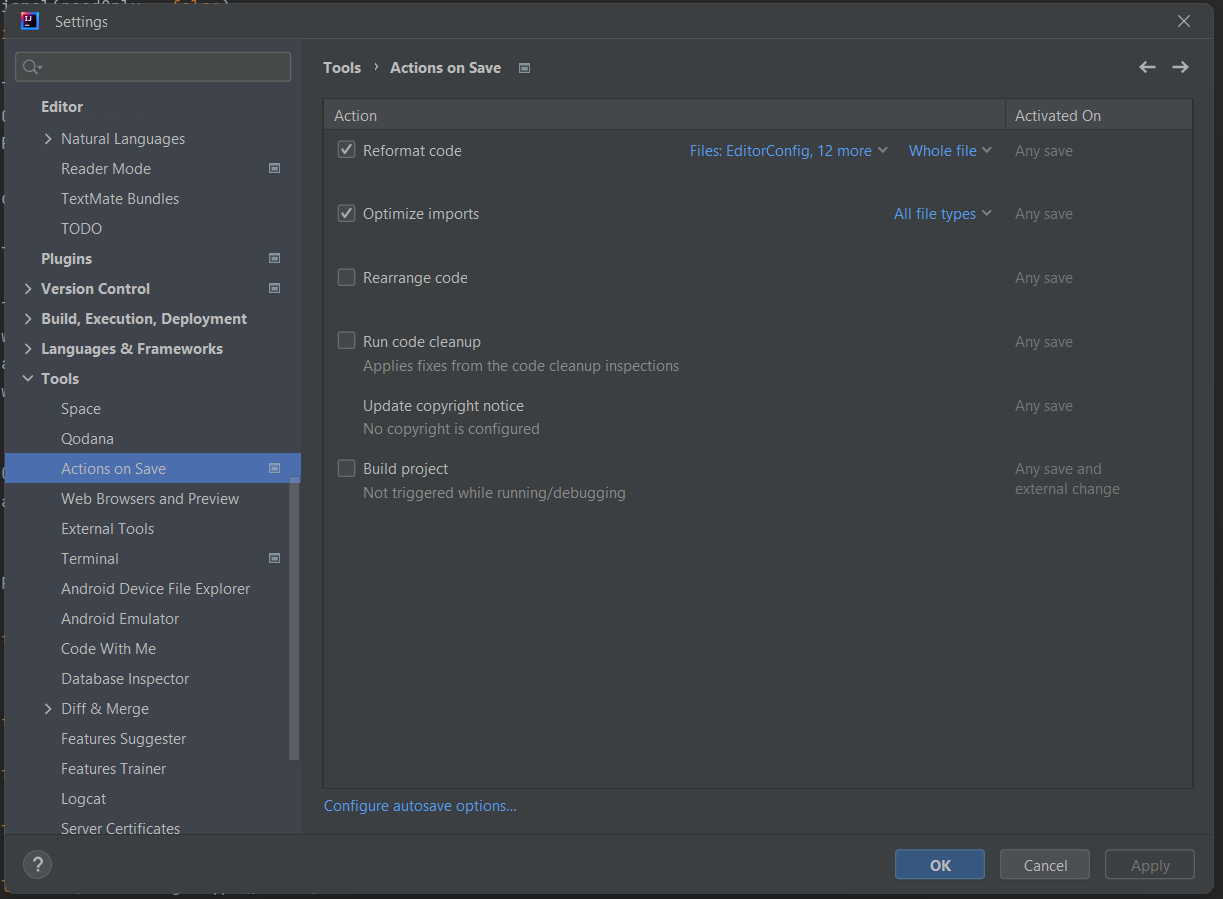The width and height of the screenshot is (1223, 899).
Task: Open the Configure autosave options link
Action: click(x=420, y=806)
